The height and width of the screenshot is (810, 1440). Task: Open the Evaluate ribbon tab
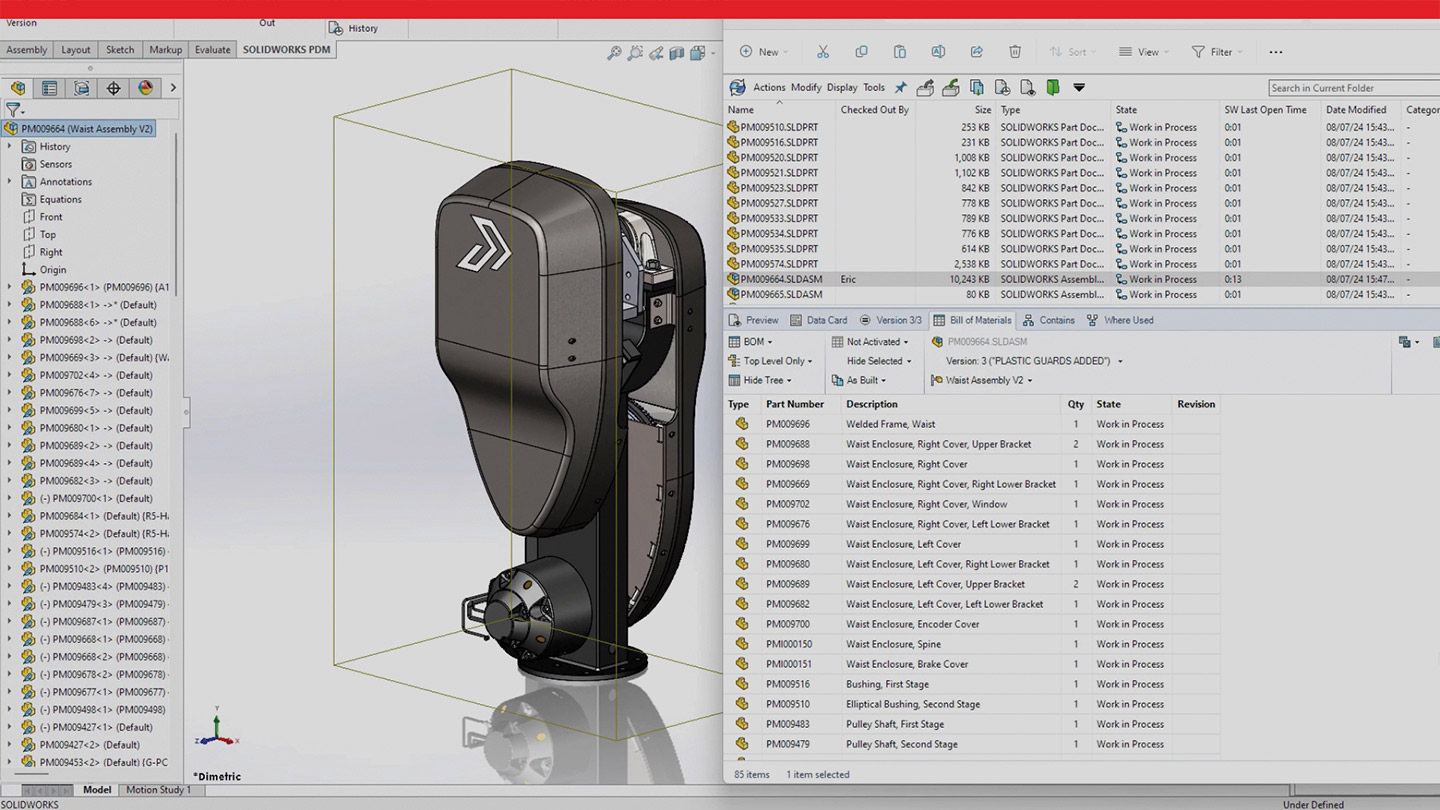click(x=212, y=50)
